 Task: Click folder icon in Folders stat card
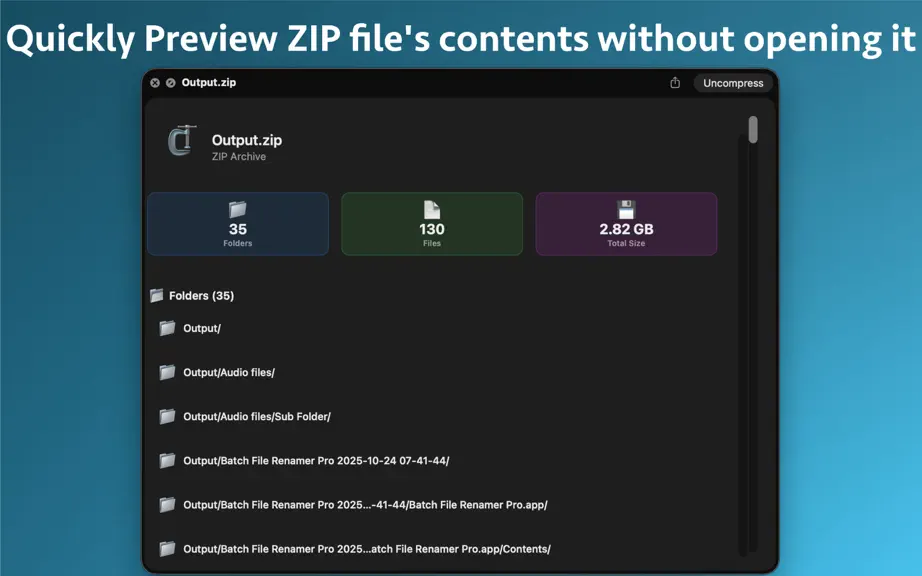[x=238, y=209]
